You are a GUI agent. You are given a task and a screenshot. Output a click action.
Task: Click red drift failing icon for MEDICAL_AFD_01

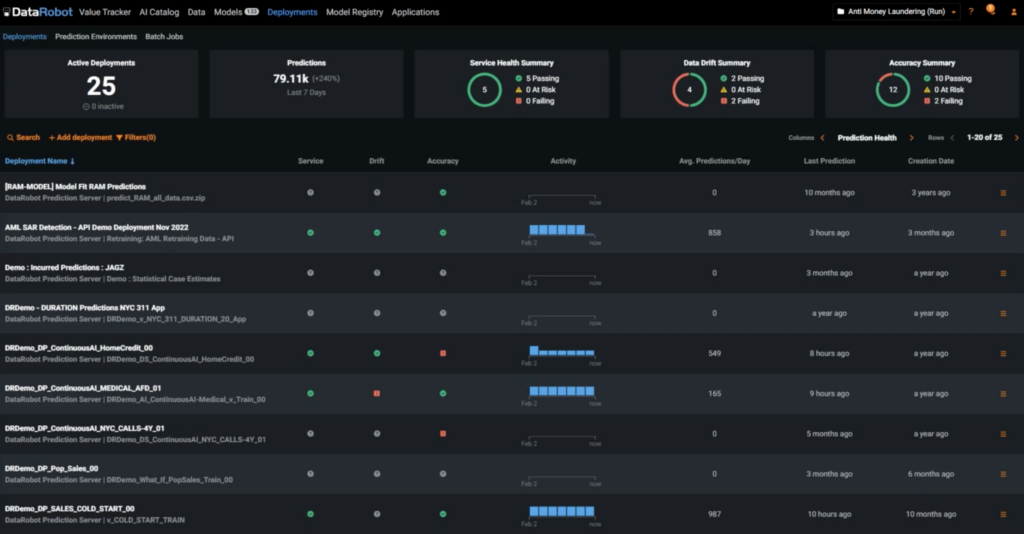tap(377, 394)
